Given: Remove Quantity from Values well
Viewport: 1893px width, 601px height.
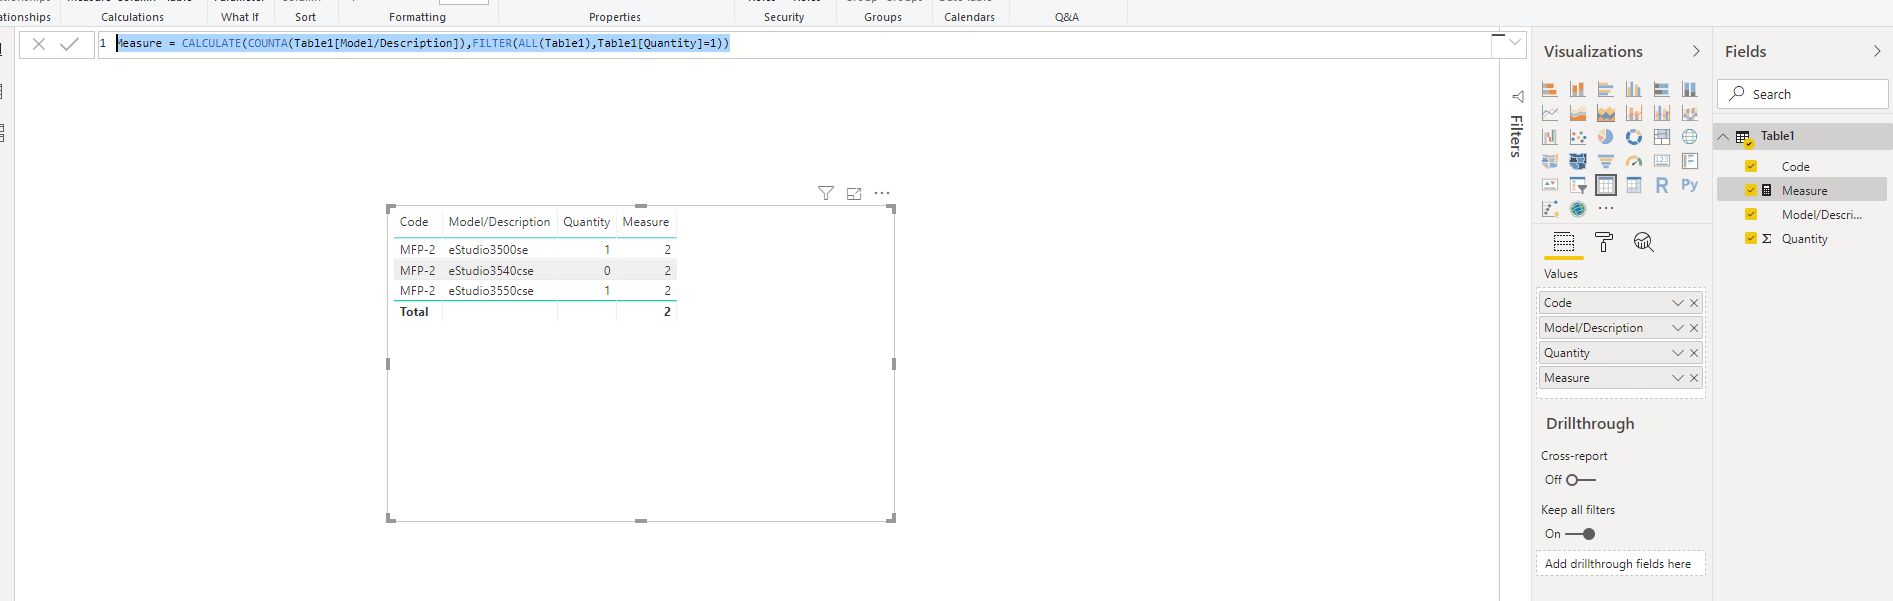Looking at the screenshot, I should [x=1694, y=353].
